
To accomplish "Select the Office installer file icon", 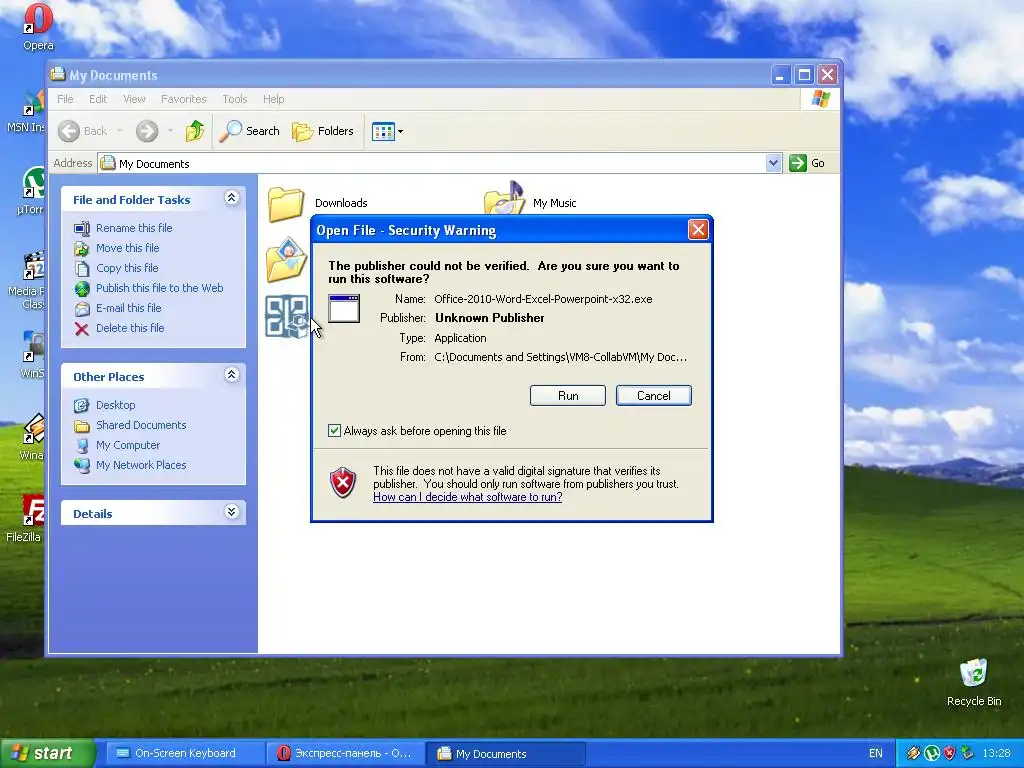I will 287,317.
